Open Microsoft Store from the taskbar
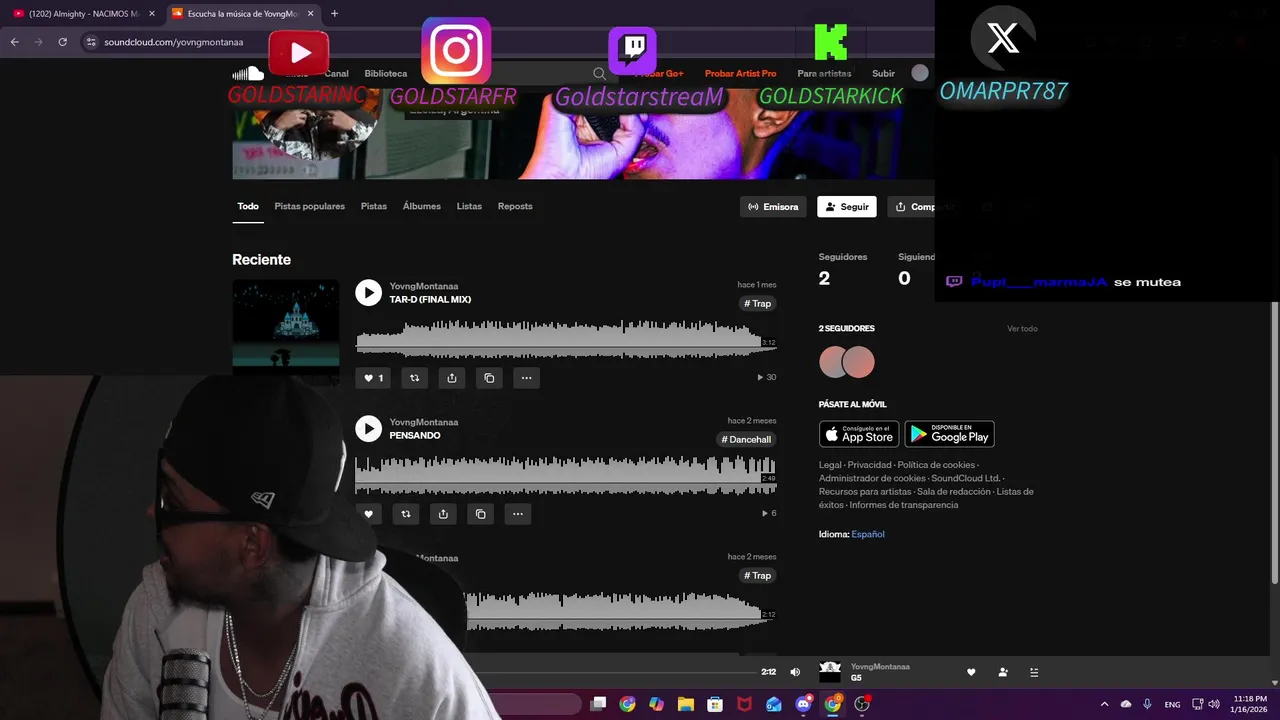Image resolution: width=1280 pixels, height=720 pixels. pos(714,704)
